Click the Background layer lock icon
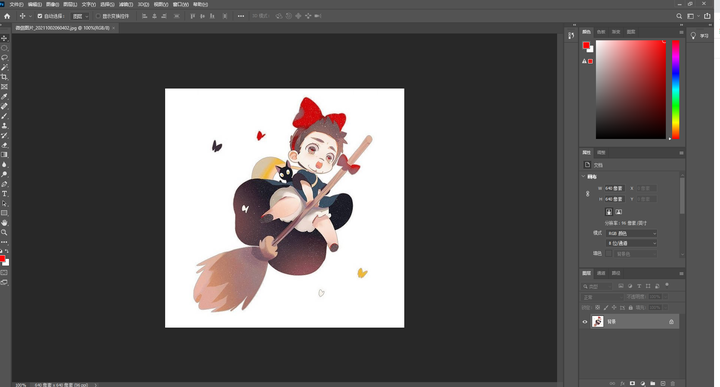 (x=671, y=322)
